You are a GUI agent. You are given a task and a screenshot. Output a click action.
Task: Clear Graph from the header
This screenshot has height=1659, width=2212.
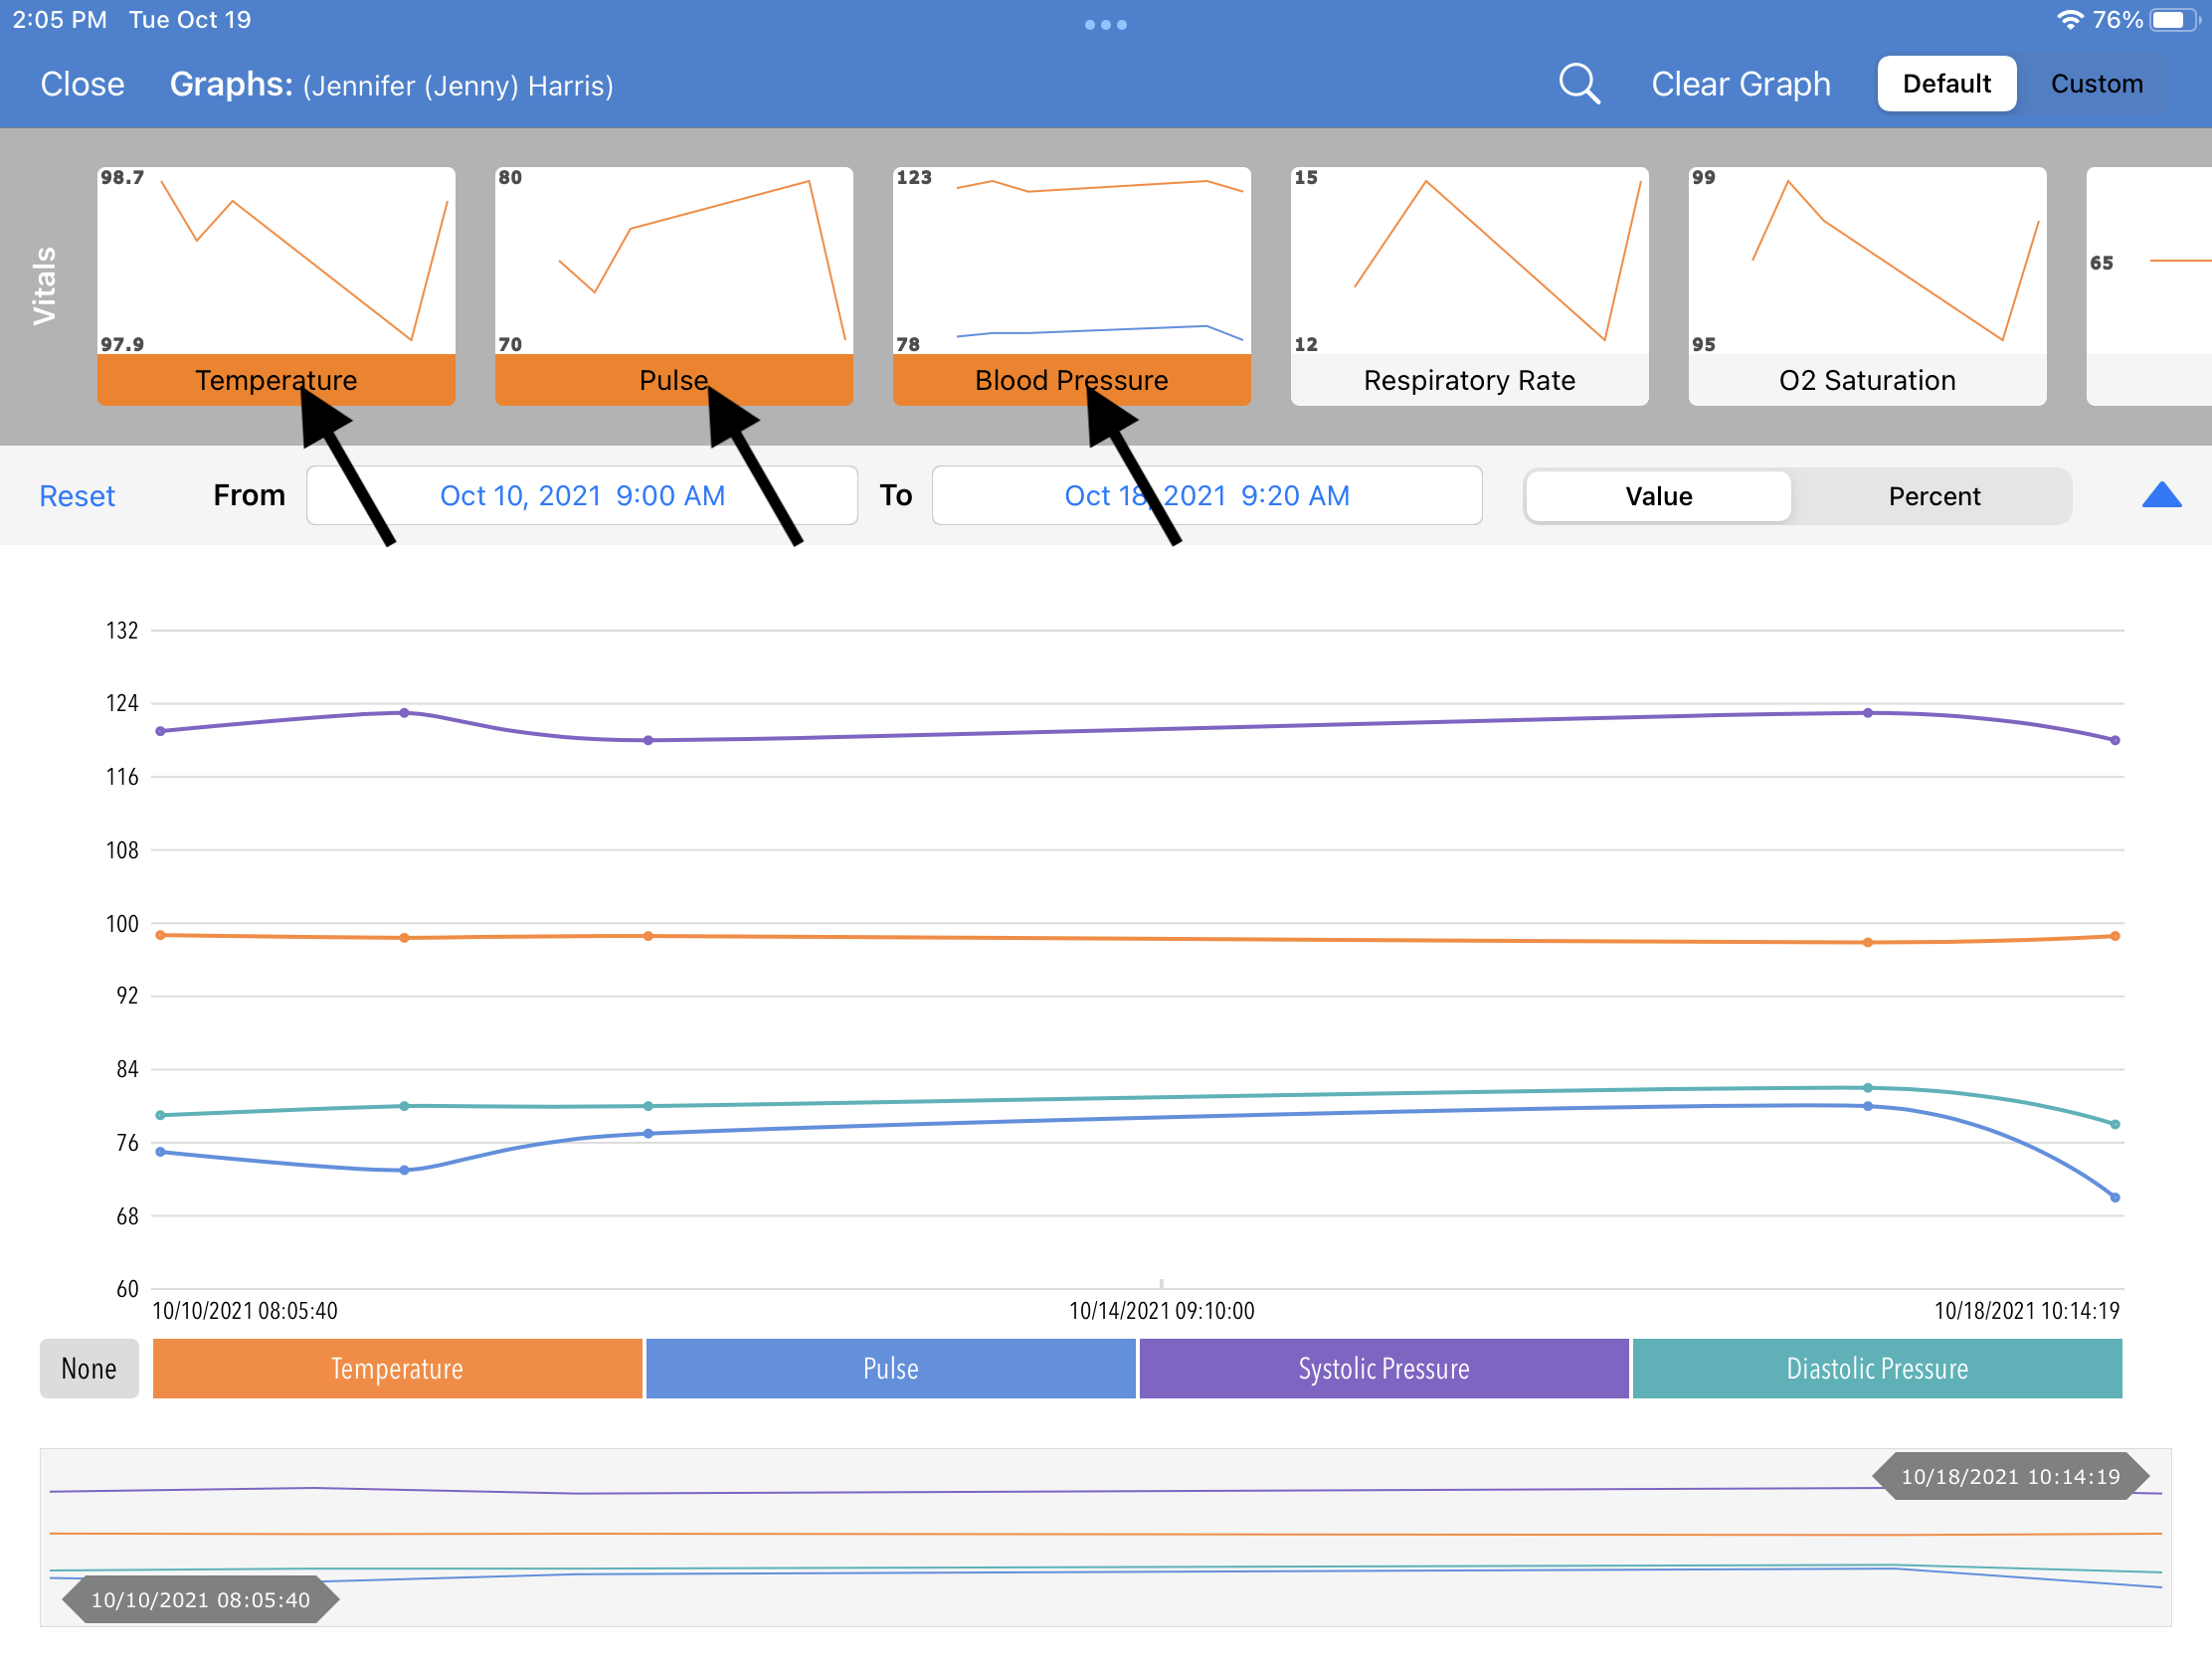[1740, 84]
